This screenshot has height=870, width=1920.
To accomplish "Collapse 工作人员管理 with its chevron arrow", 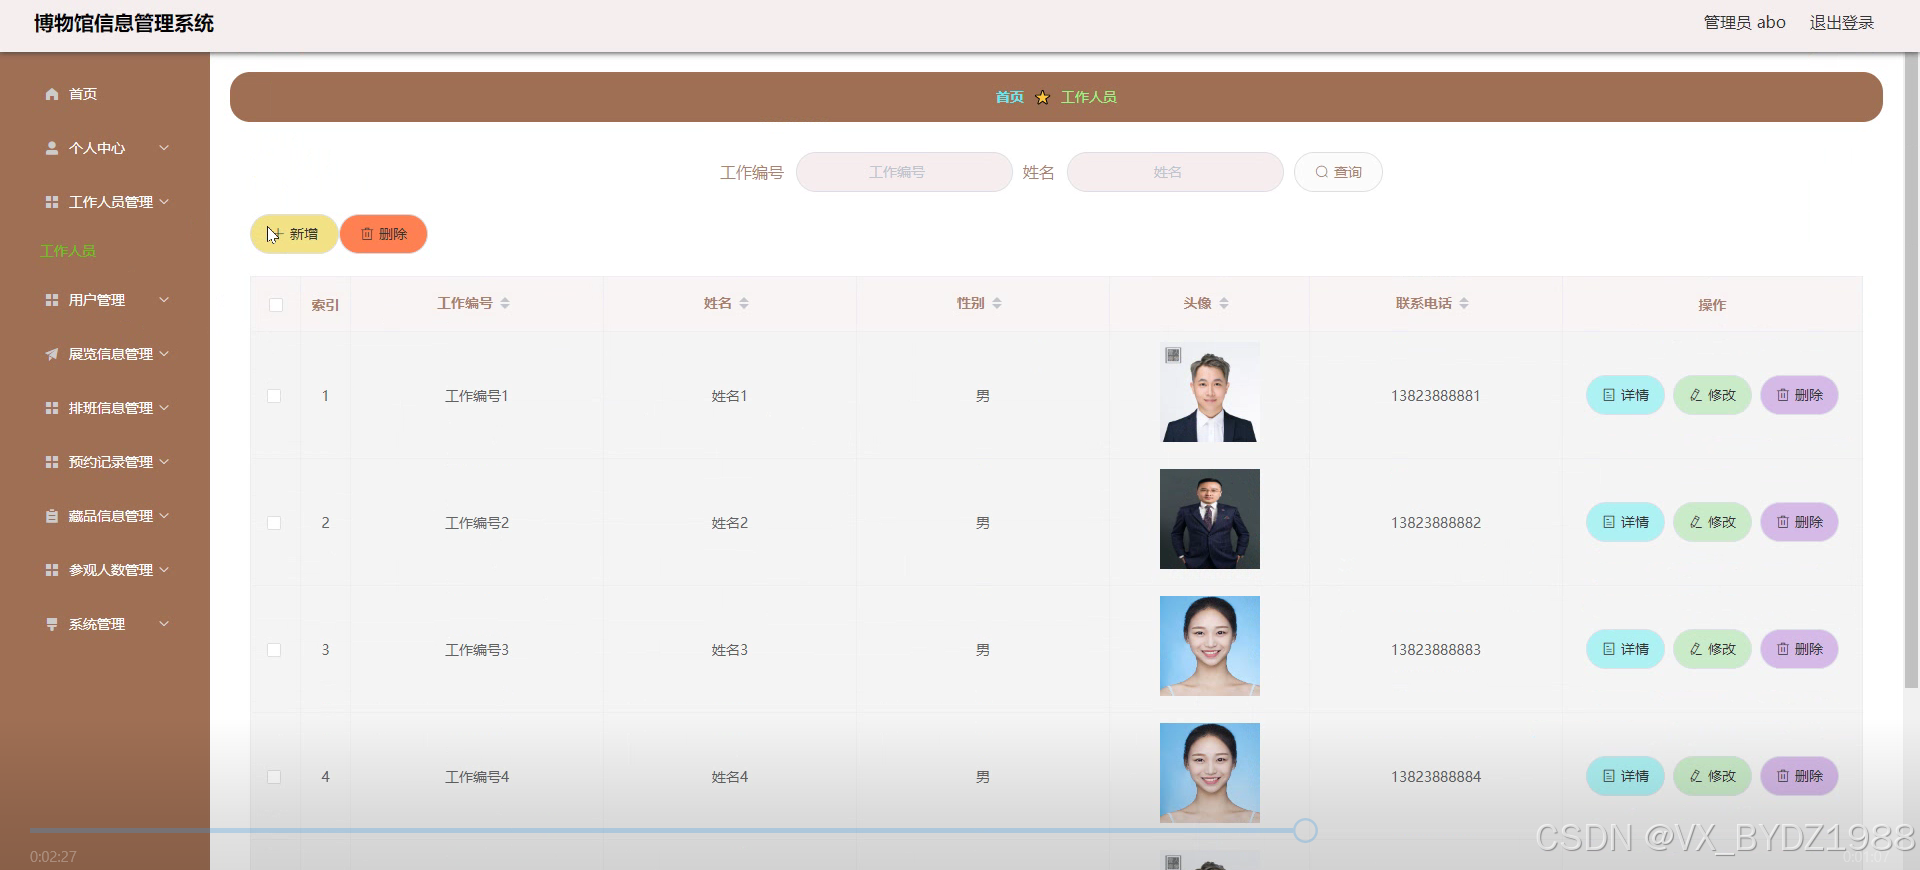I will pos(164,202).
